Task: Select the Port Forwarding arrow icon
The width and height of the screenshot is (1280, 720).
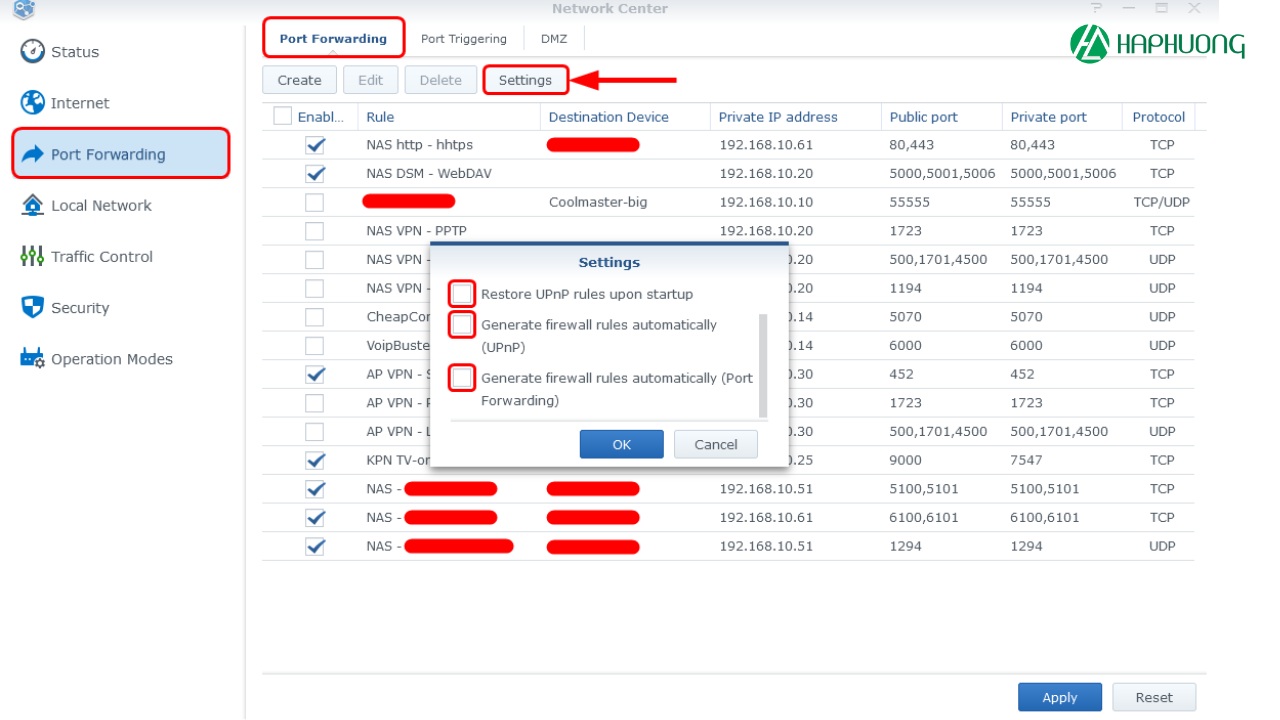Action: click(x=32, y=154)
